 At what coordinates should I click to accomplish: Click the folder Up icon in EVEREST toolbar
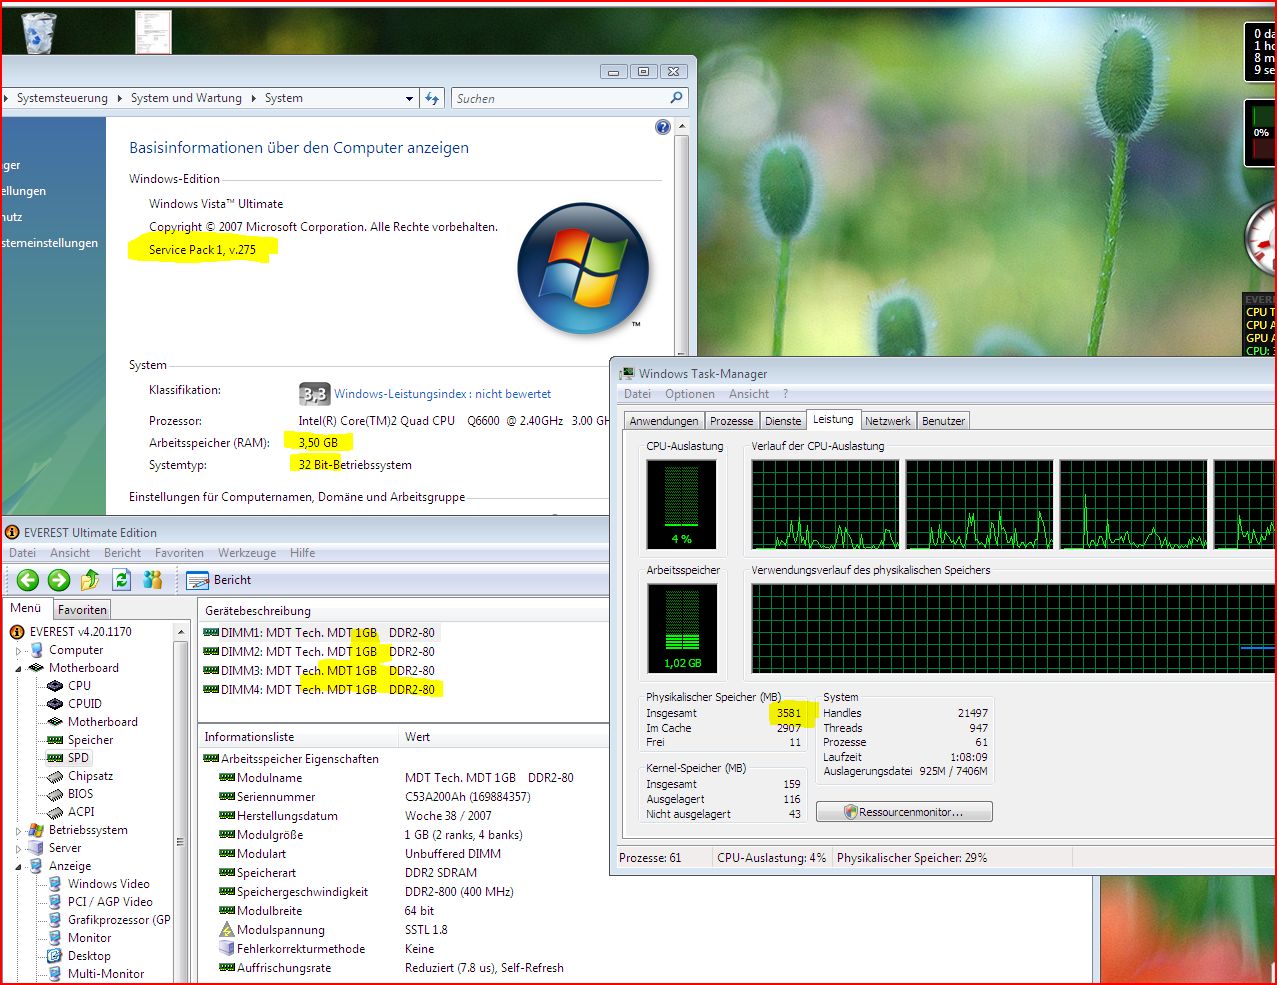click(90, 580)
